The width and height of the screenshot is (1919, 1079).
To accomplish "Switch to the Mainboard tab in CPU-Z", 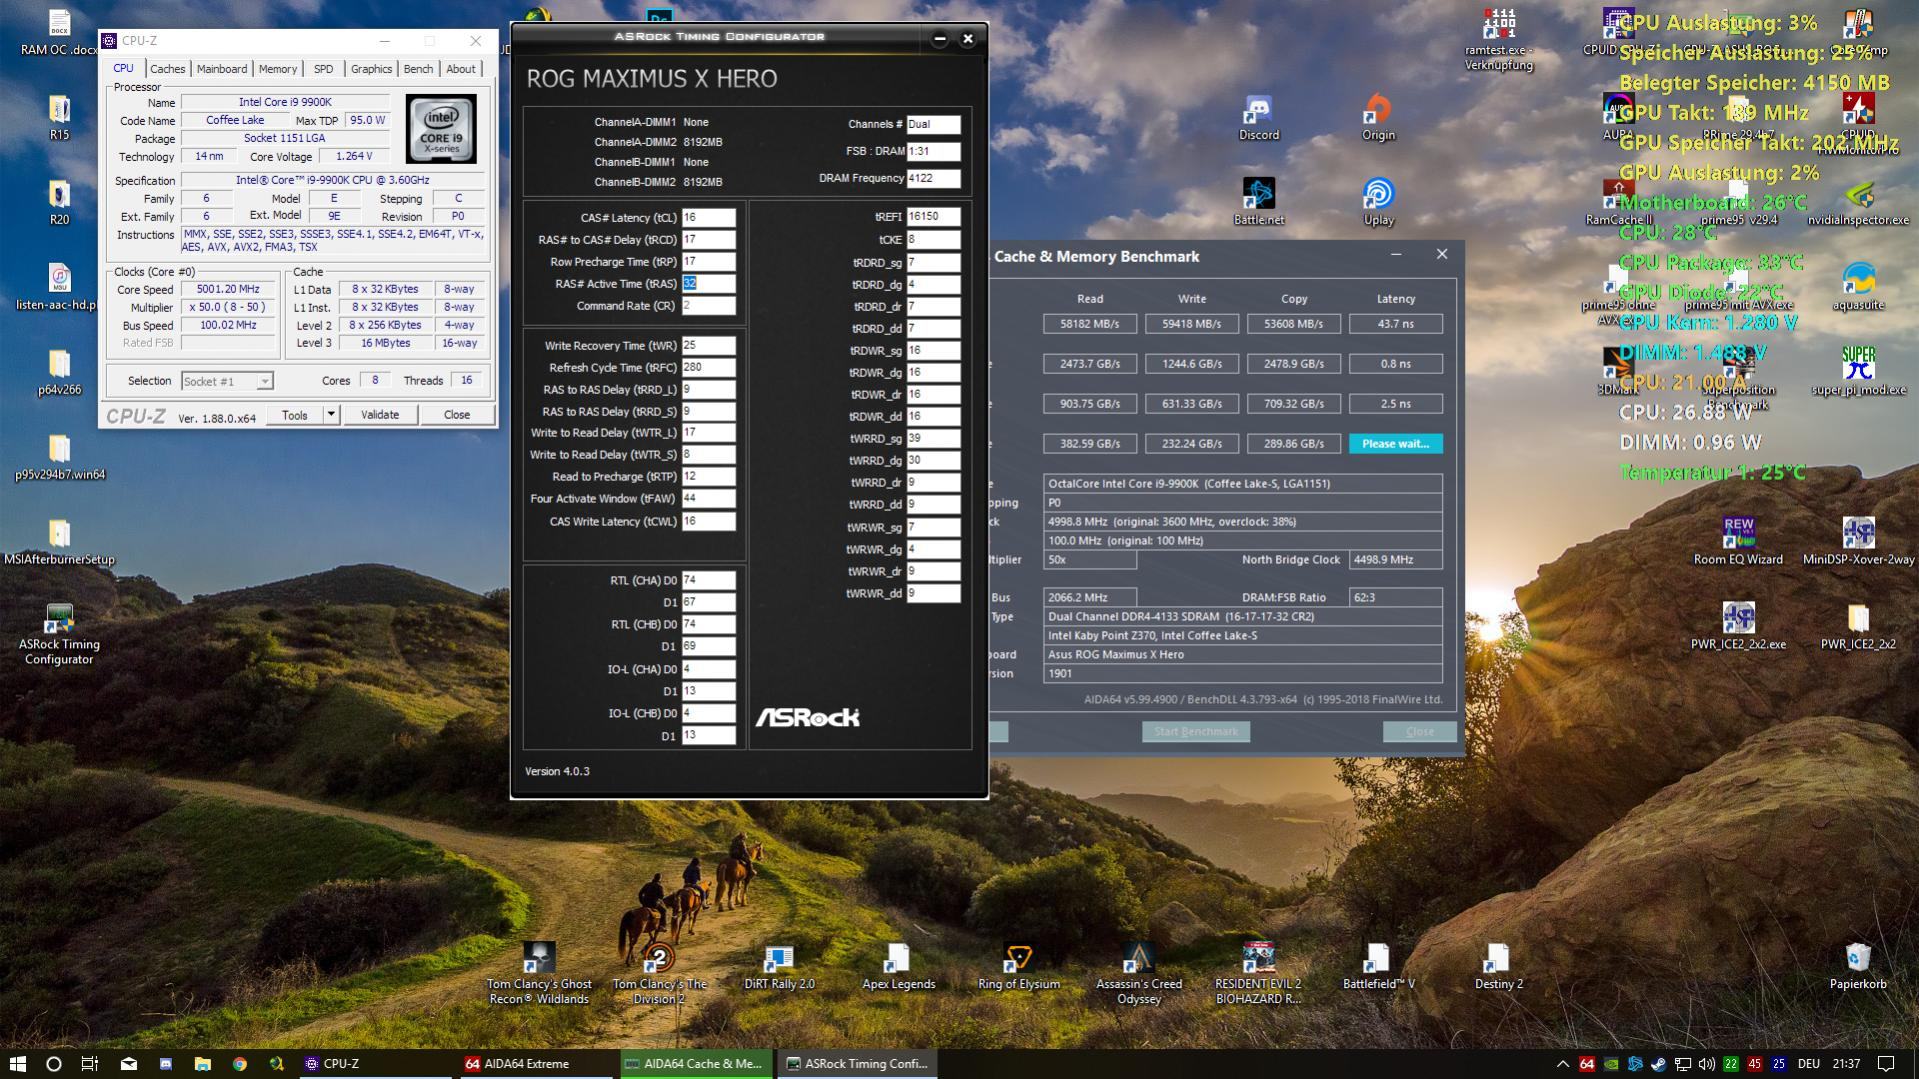I will [221, 69].
